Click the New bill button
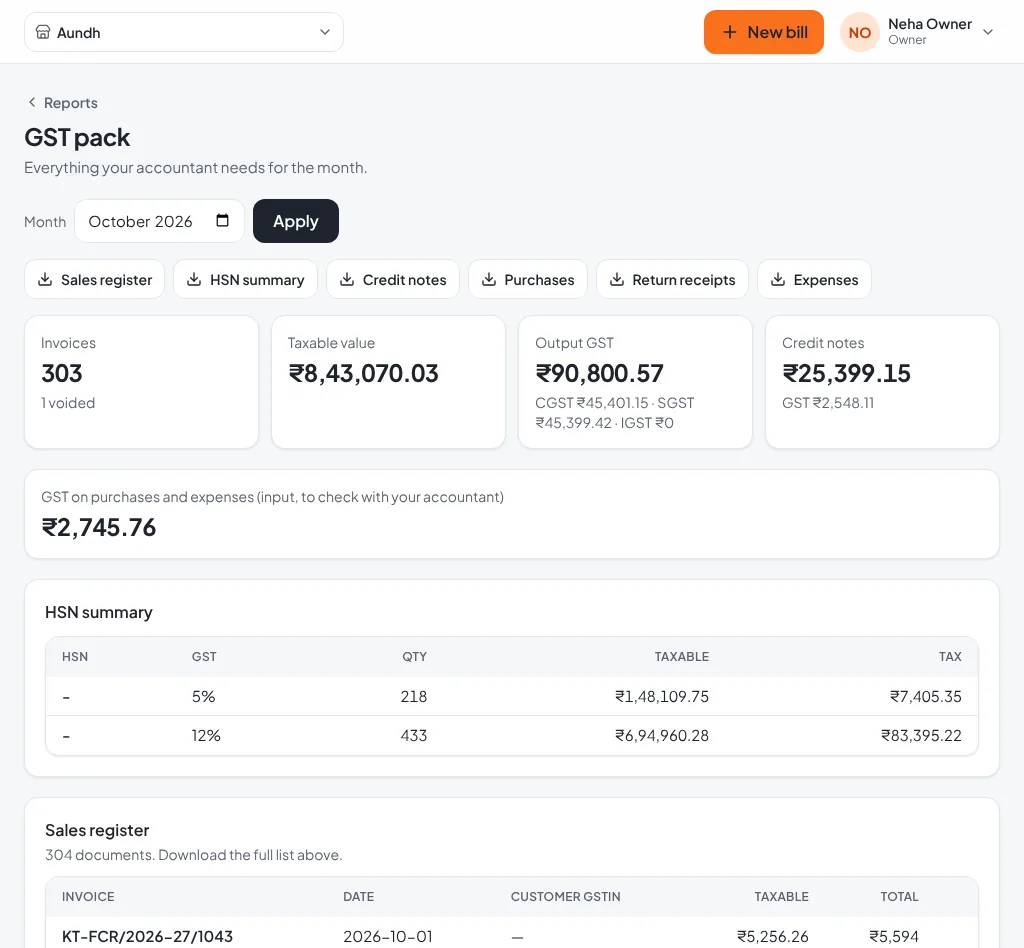Screen dimensions: 1024x948 tap(763, 32)
